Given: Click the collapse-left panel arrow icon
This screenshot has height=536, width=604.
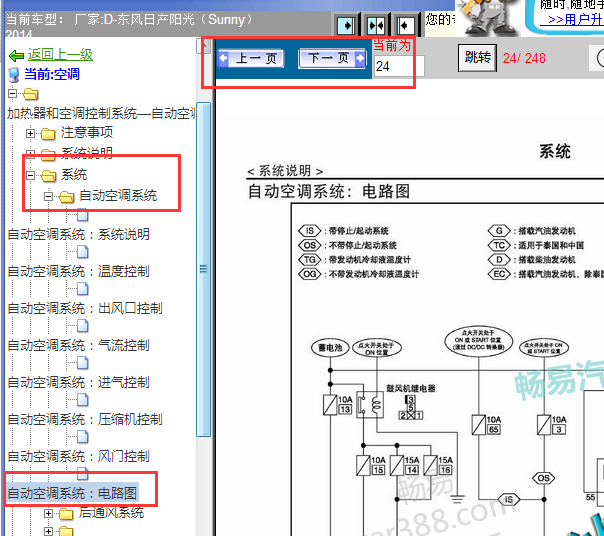Looking at the screenshot, I should tap(405, 25).
